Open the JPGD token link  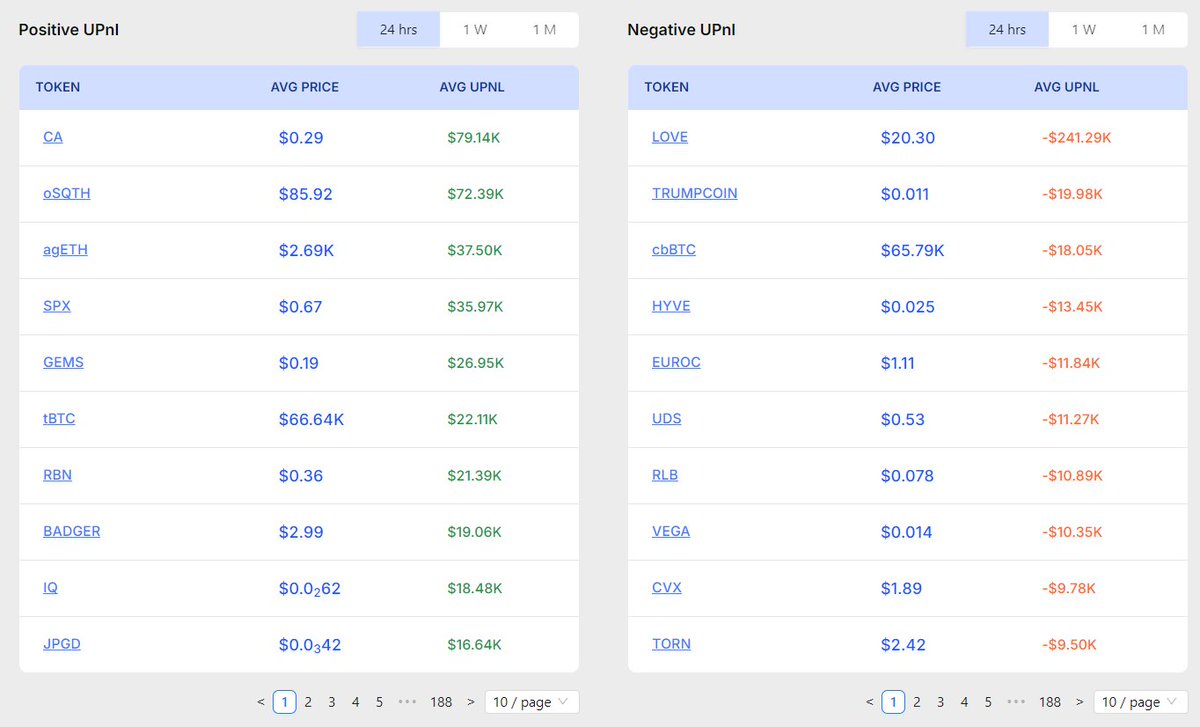point(62,644)
